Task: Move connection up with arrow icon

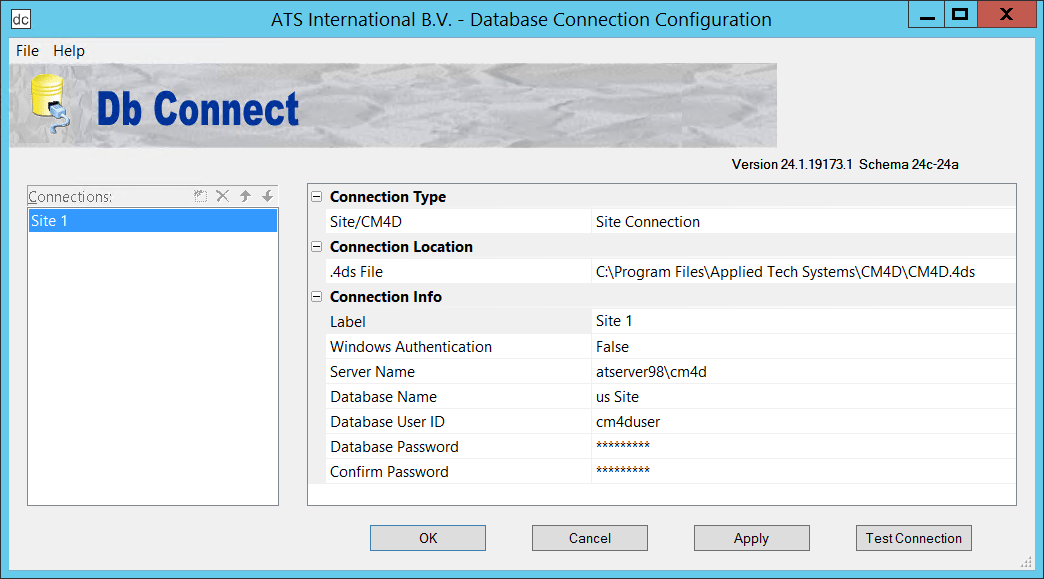Action: coord(245,197)
